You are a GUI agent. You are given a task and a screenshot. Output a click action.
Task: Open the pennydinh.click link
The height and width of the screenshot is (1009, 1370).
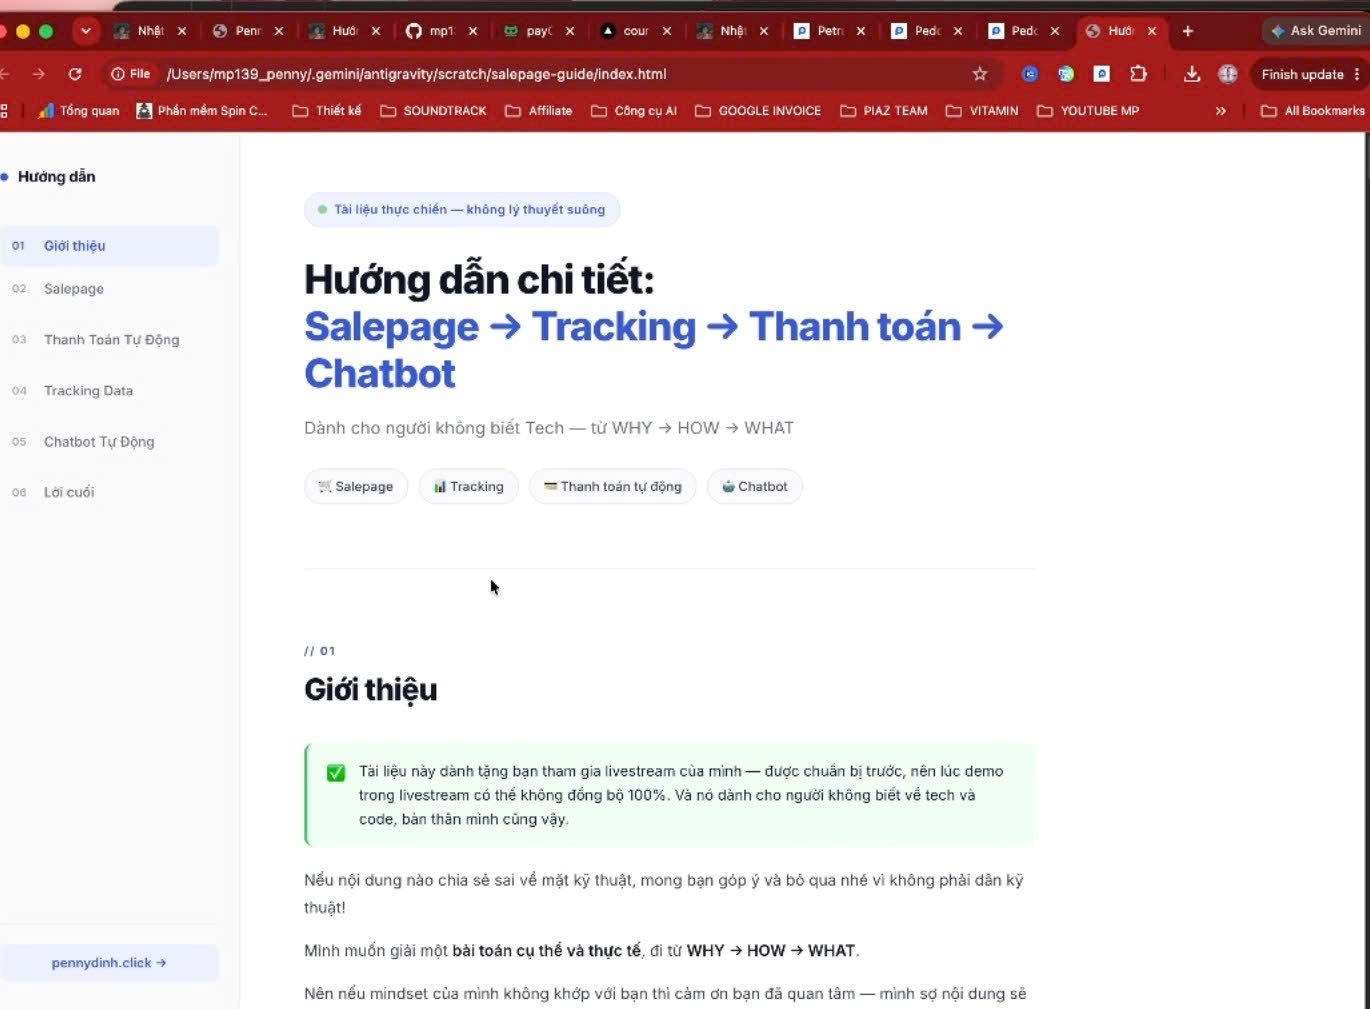tap(109, 963)
